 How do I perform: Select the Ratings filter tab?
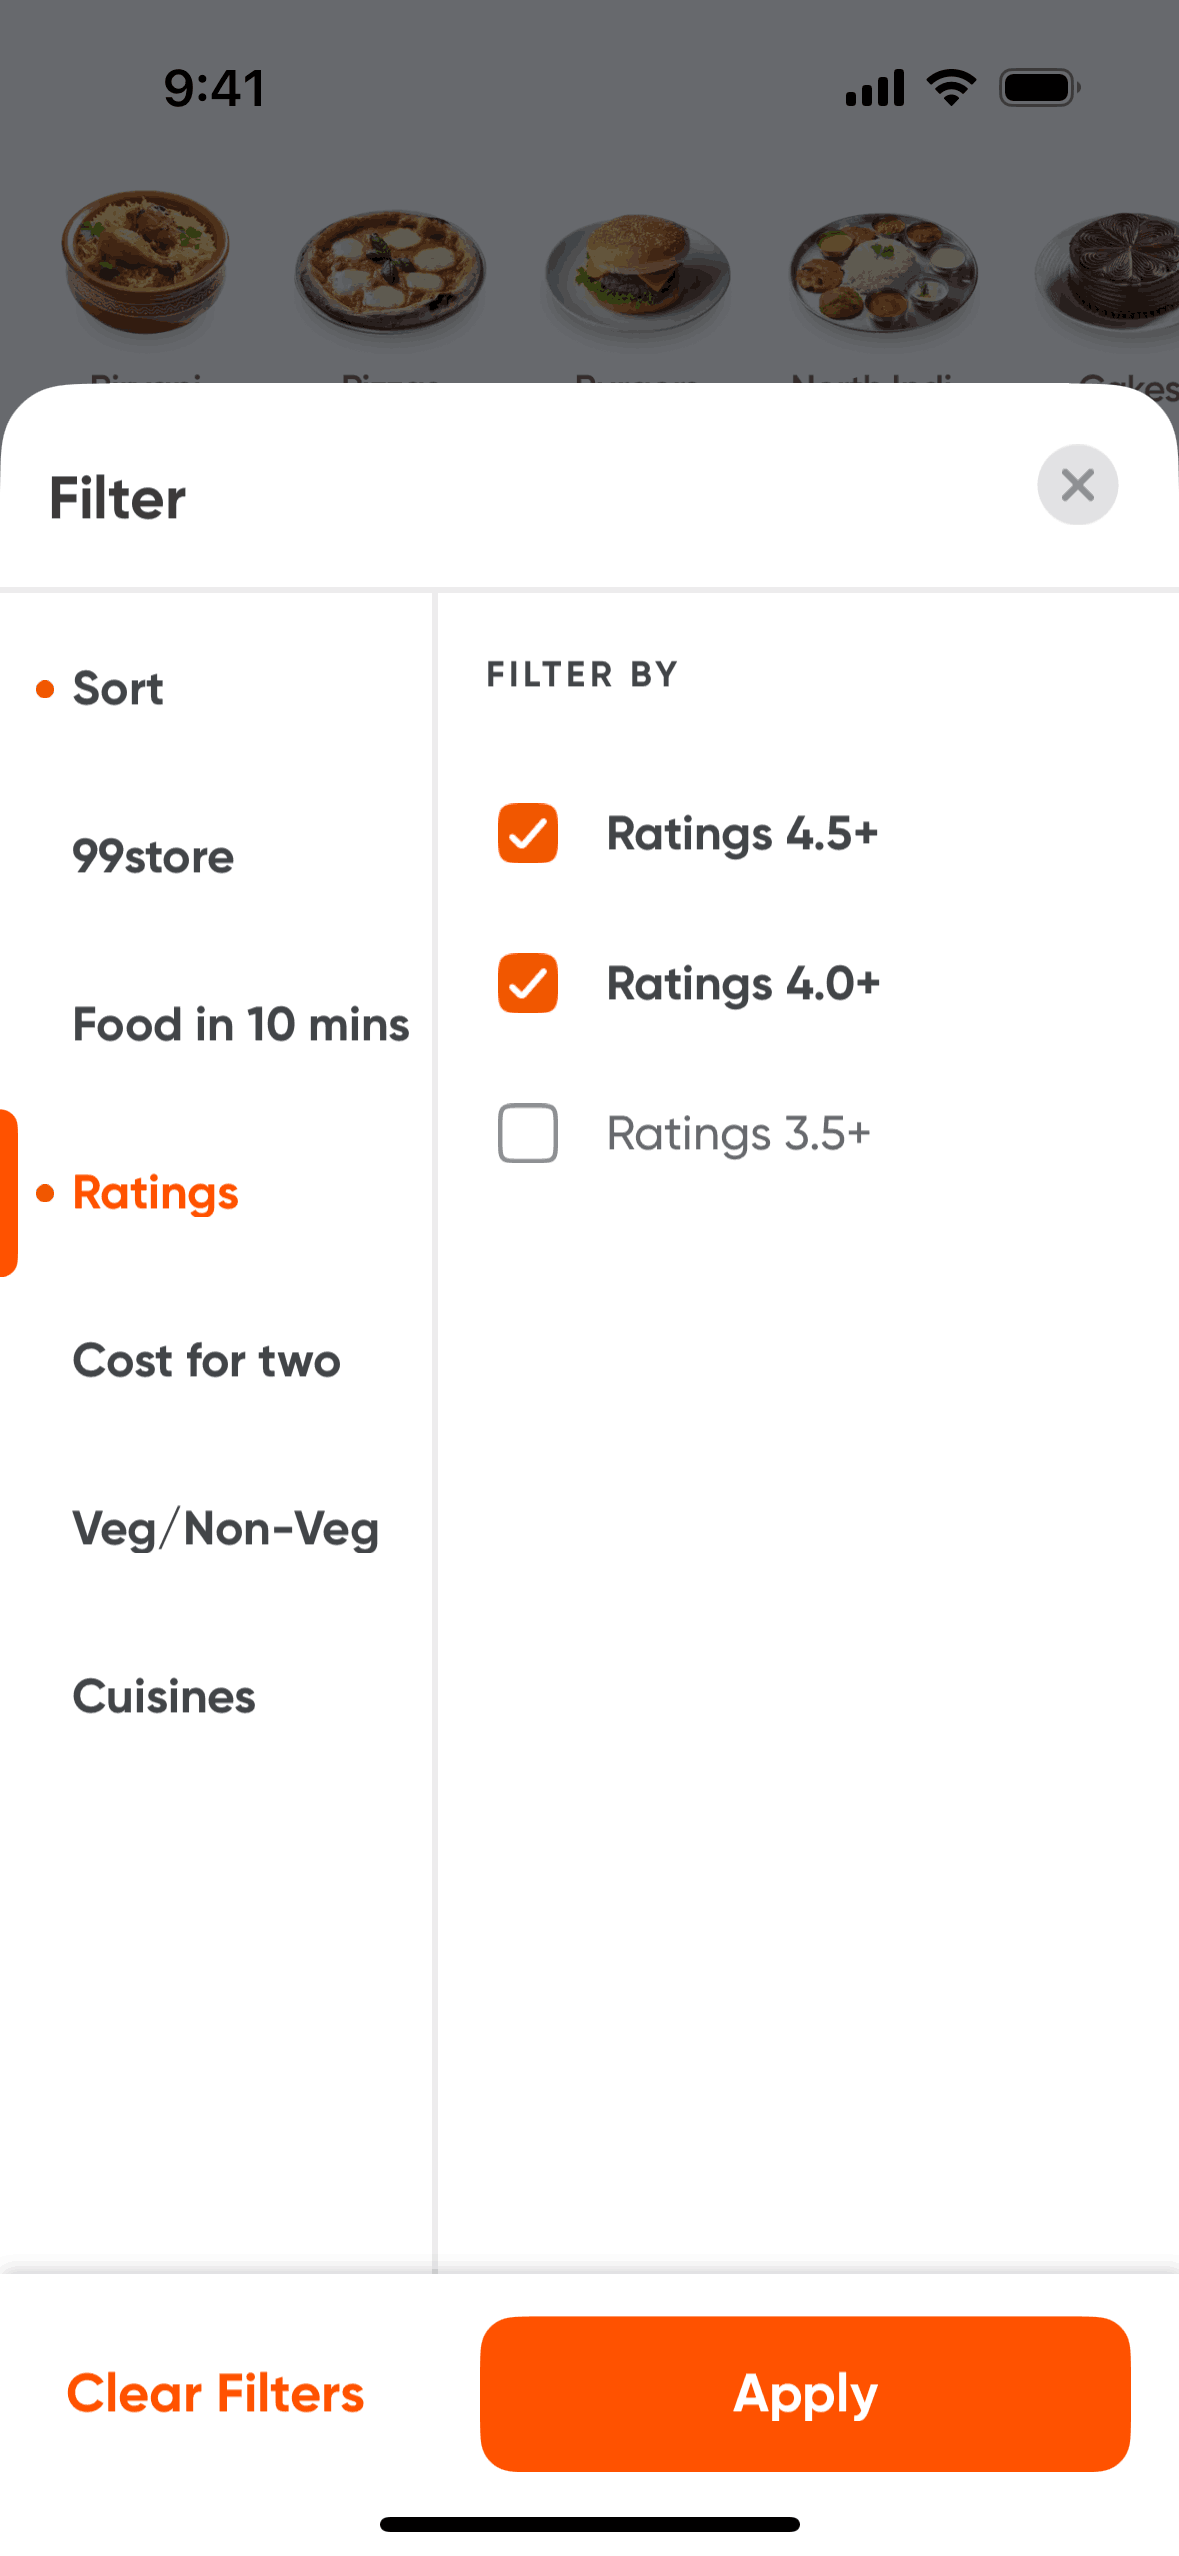(x=156, y=1193)
